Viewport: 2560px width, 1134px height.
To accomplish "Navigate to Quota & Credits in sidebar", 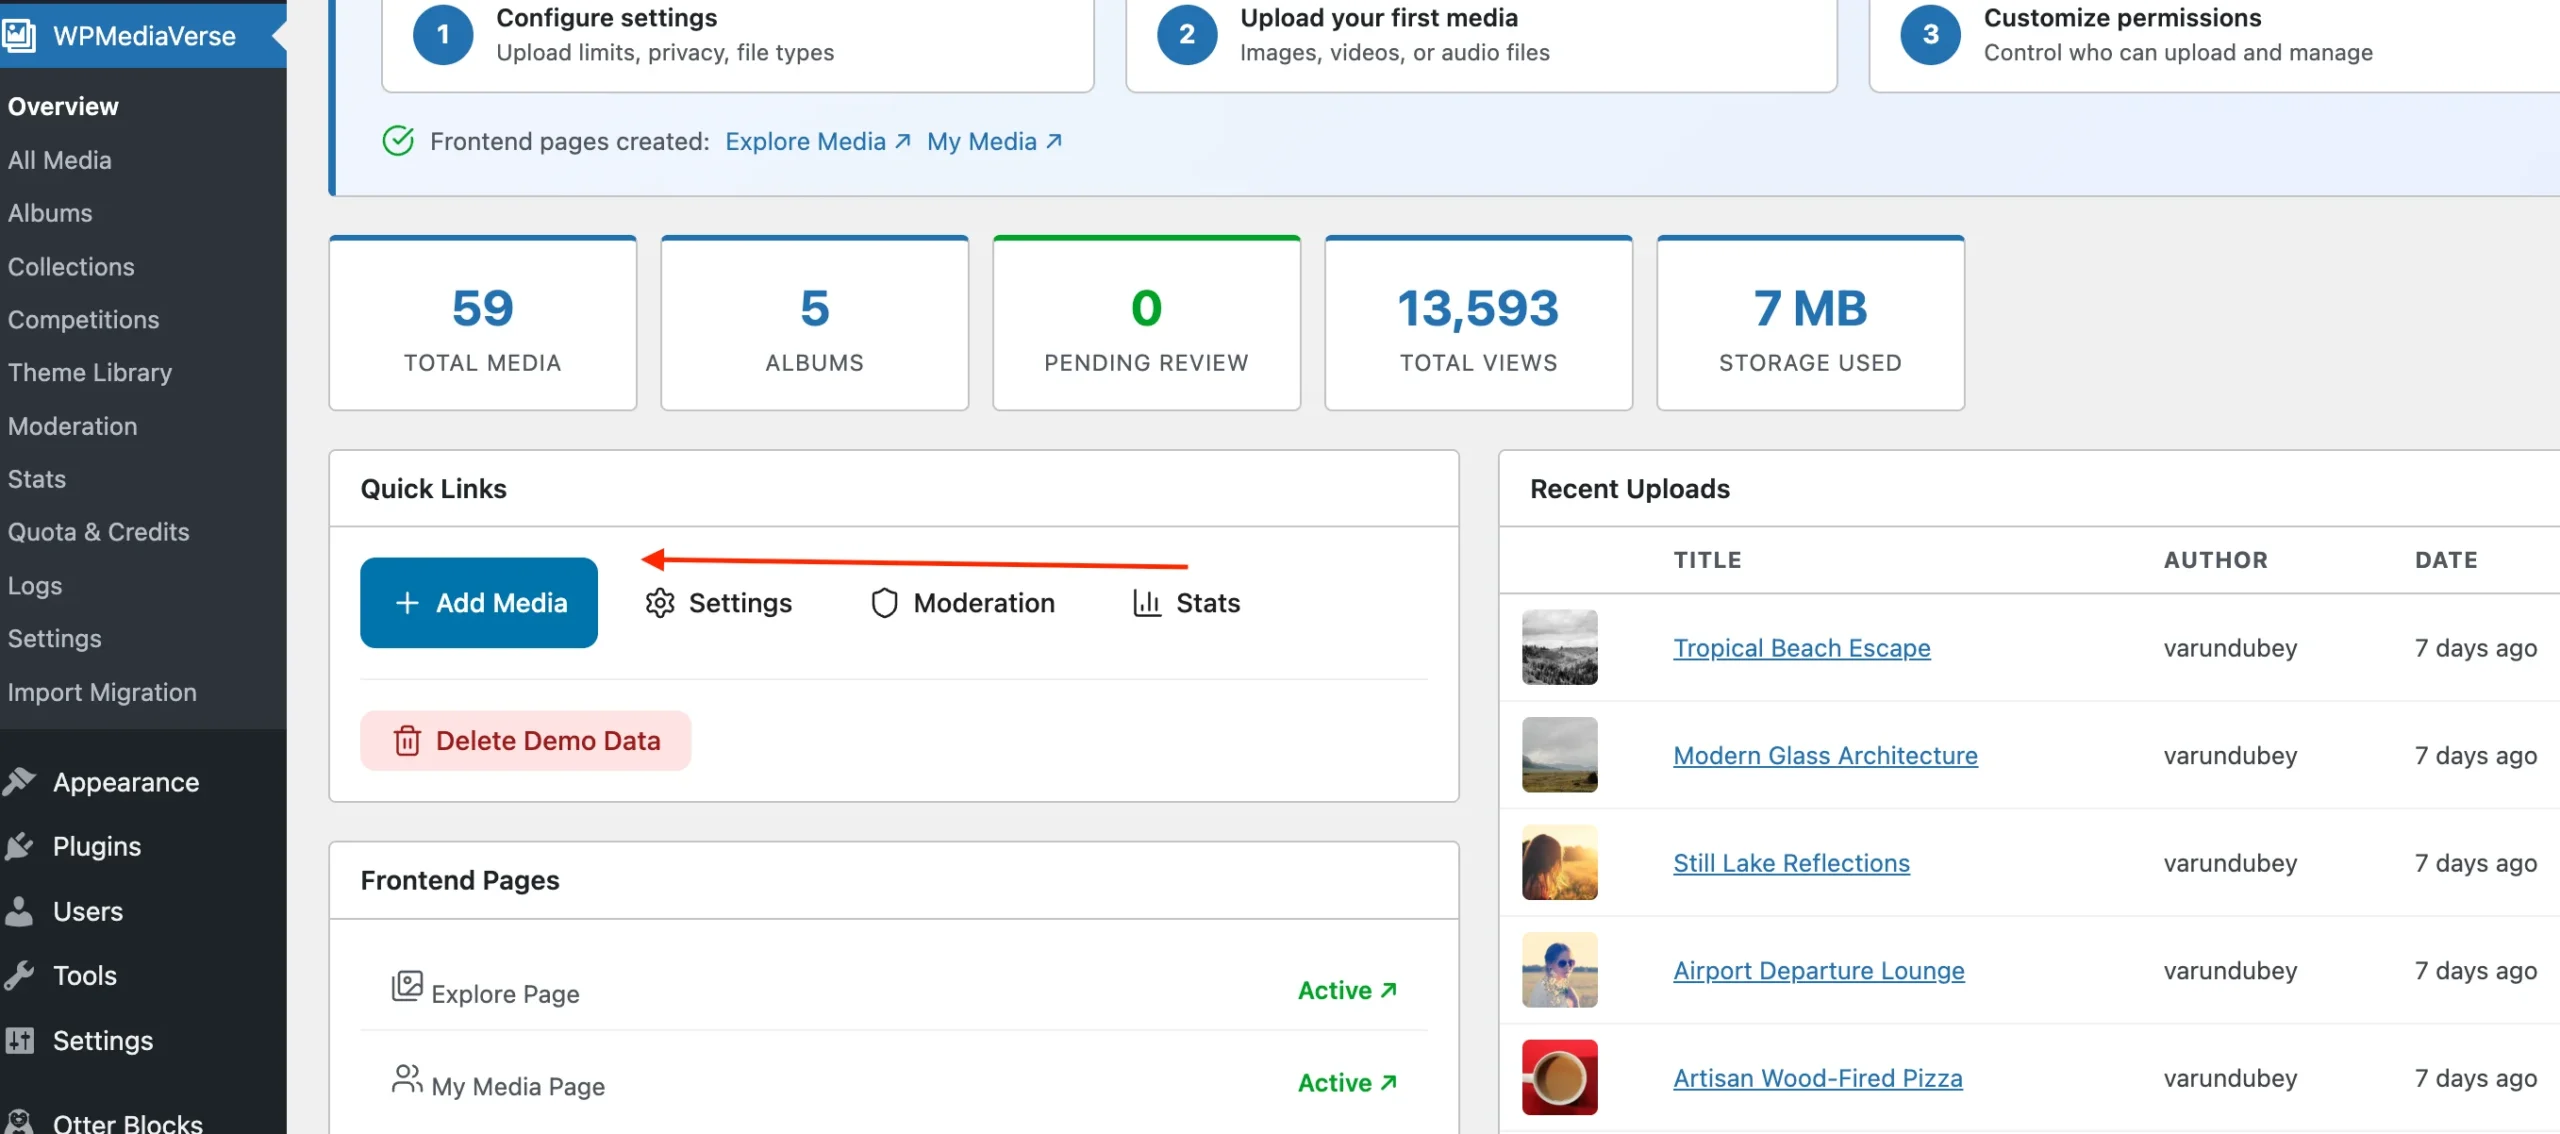I will [98, 532].
